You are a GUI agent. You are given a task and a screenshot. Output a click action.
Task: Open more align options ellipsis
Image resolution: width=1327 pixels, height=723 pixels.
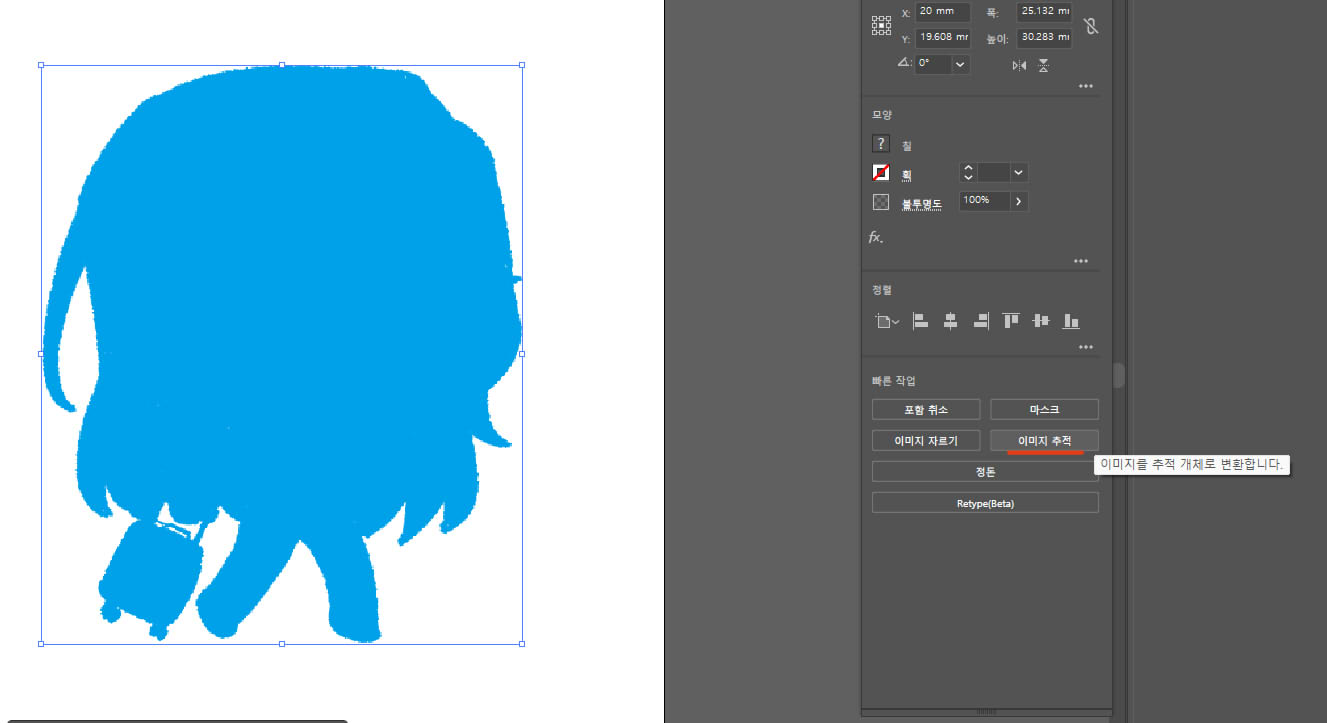[1085, 348]
